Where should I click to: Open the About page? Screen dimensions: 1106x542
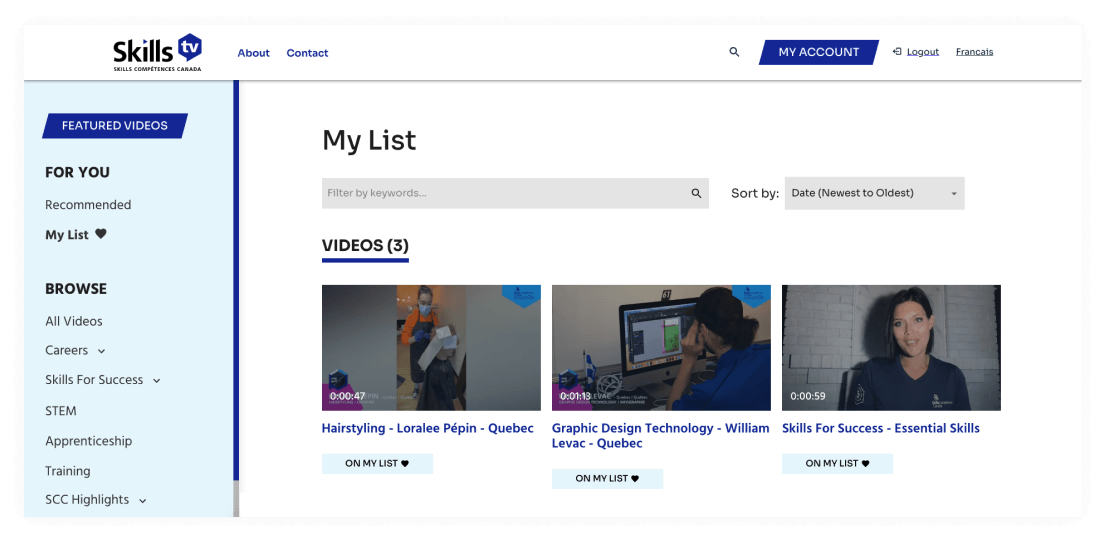tap(253, 53)
